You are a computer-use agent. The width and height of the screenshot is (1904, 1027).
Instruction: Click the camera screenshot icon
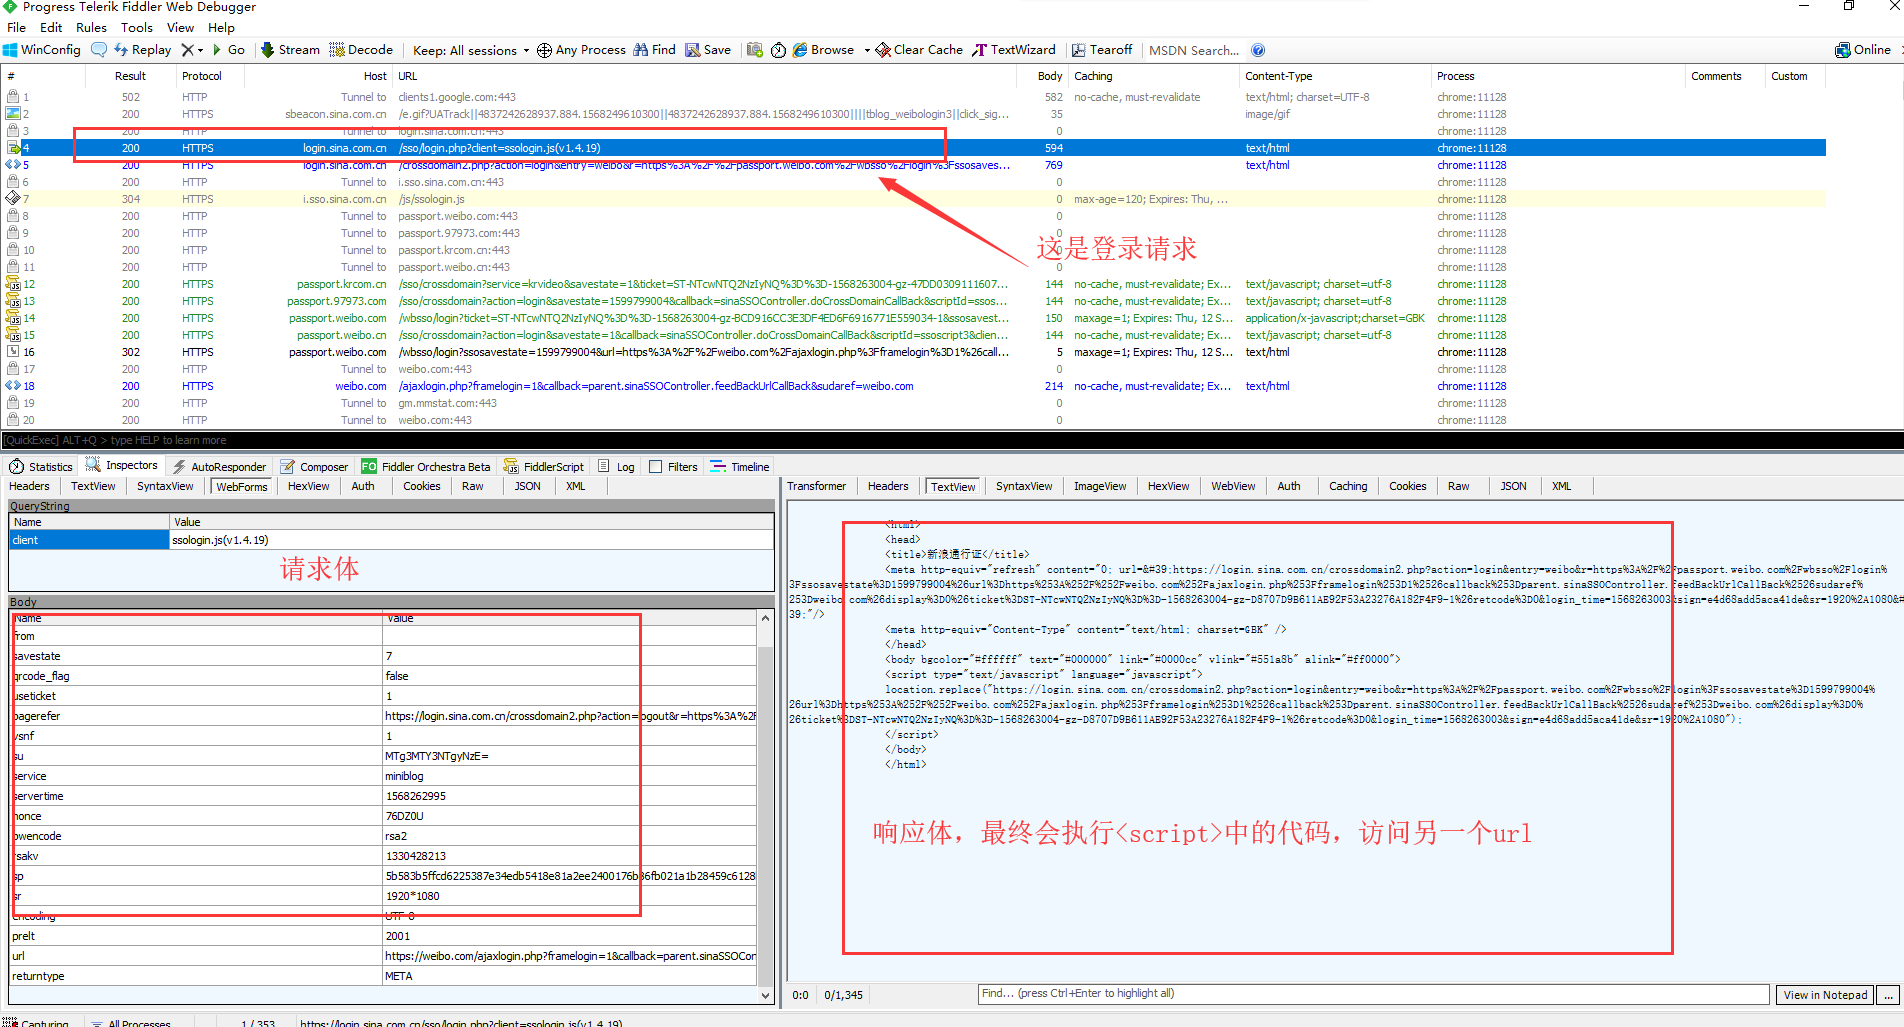[x=755, y=50]
